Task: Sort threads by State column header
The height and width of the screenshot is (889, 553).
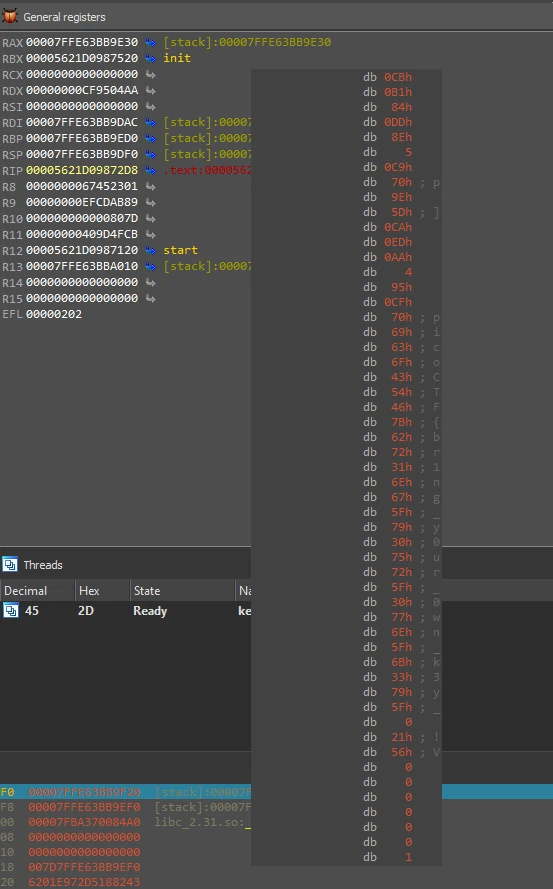Action: (x=182, y=591)
